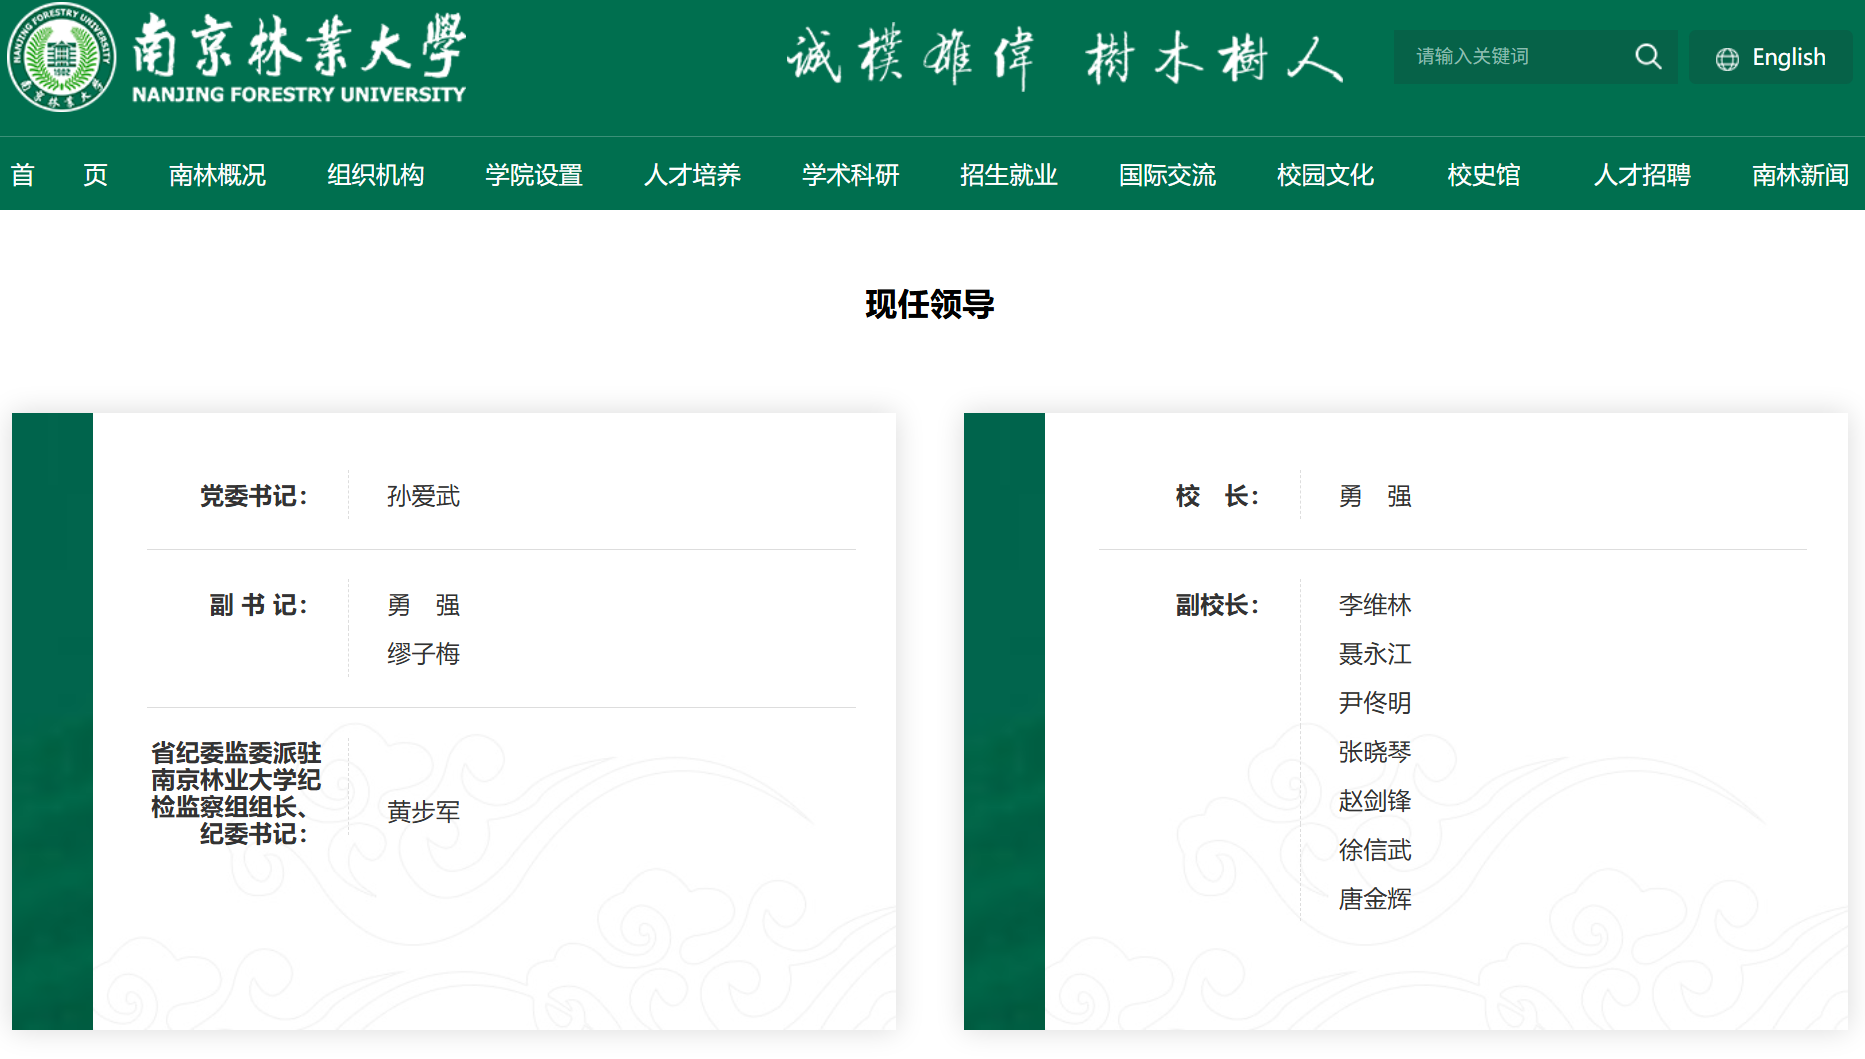Click the NANJING FORESTRY UNIVERSITY English name
The width and height of the screenshot is (1865, 1059).
[299, 94]
